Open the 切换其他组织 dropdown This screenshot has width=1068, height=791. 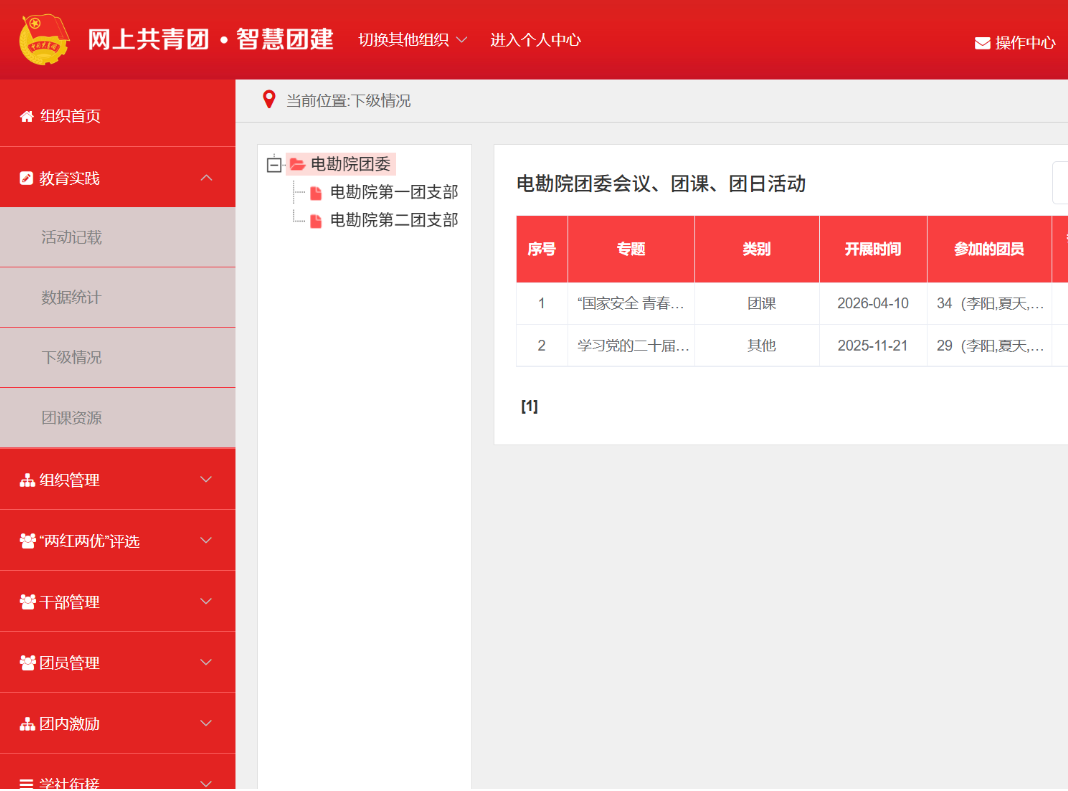click(x=412, y=40)
